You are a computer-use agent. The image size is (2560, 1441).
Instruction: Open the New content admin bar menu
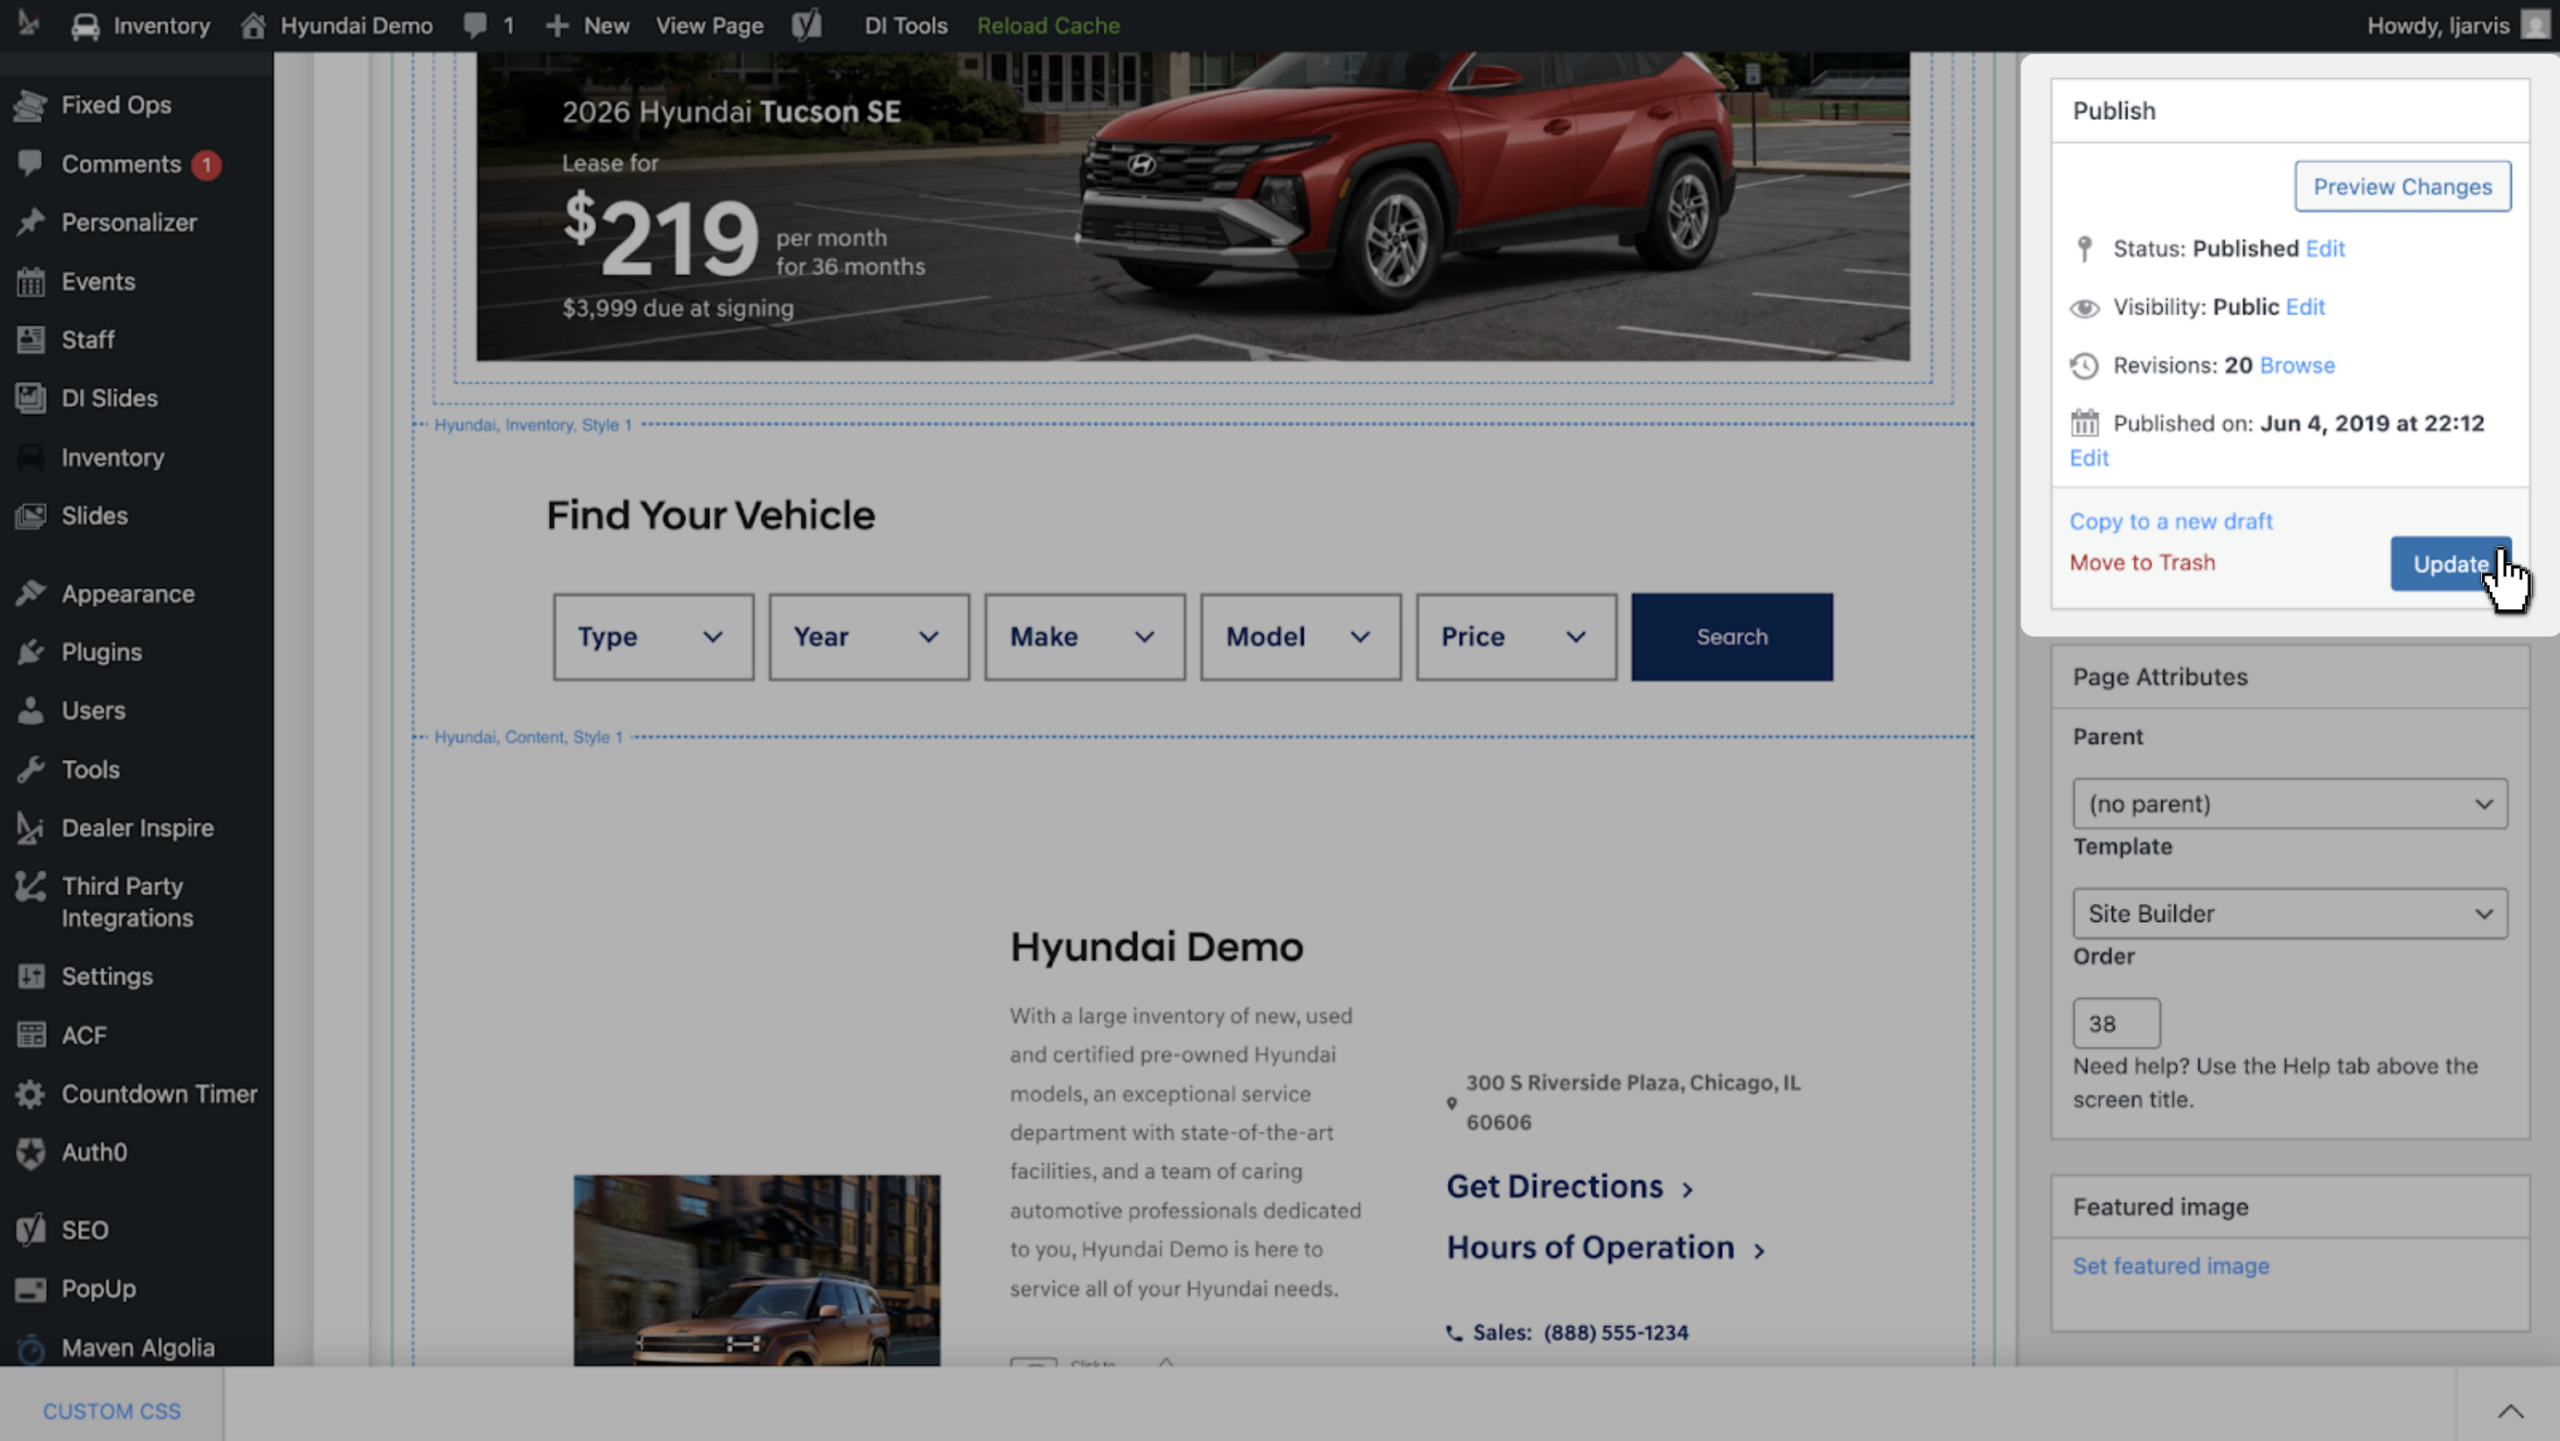coord(588,25)
